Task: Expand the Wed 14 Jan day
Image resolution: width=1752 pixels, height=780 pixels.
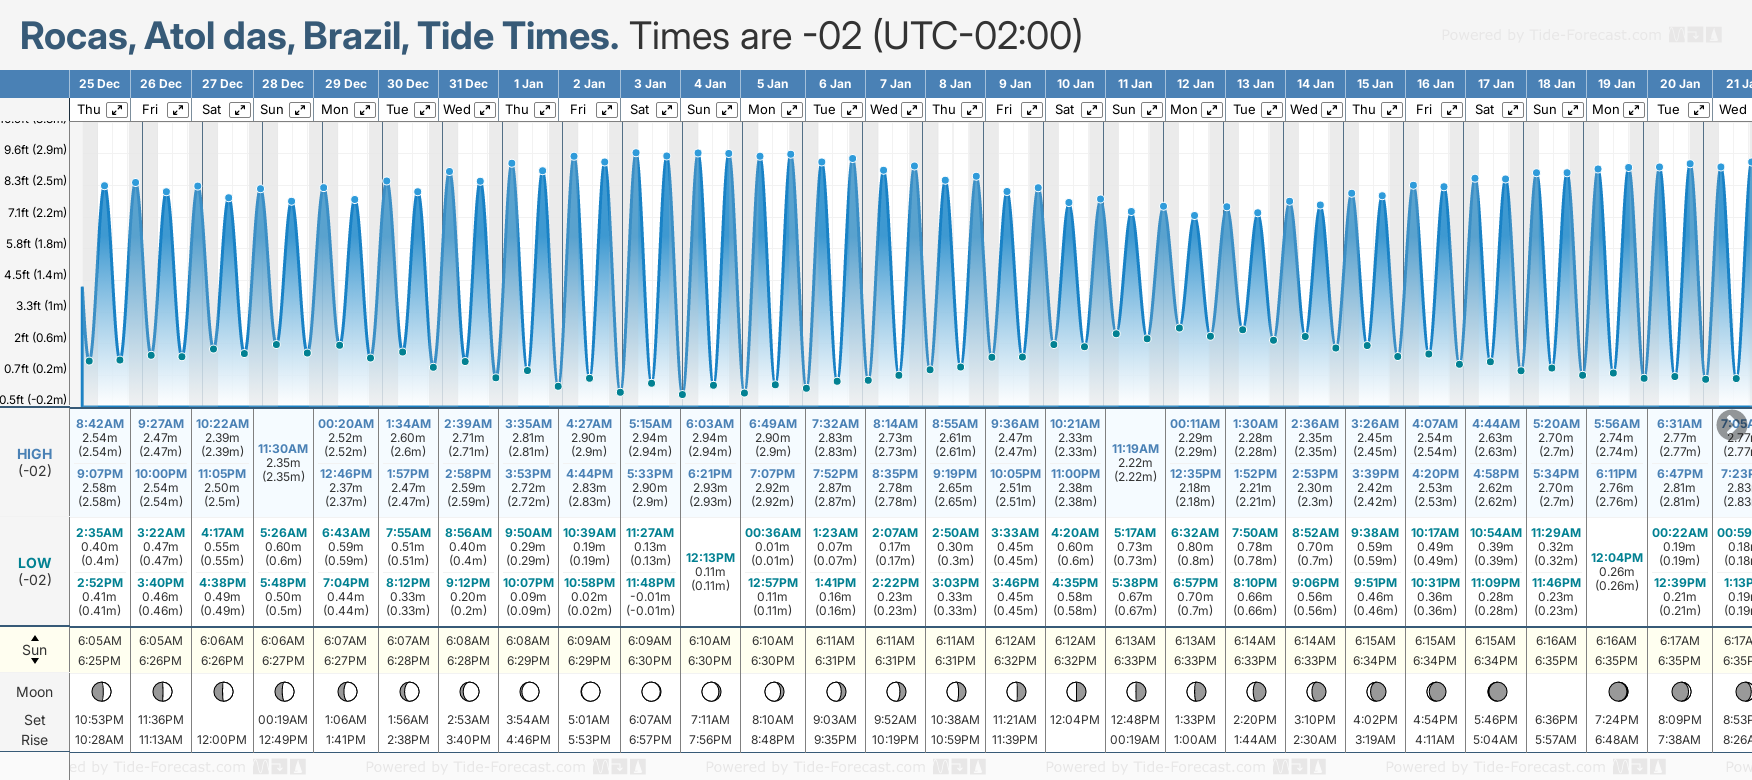Action: point(1331,110)
